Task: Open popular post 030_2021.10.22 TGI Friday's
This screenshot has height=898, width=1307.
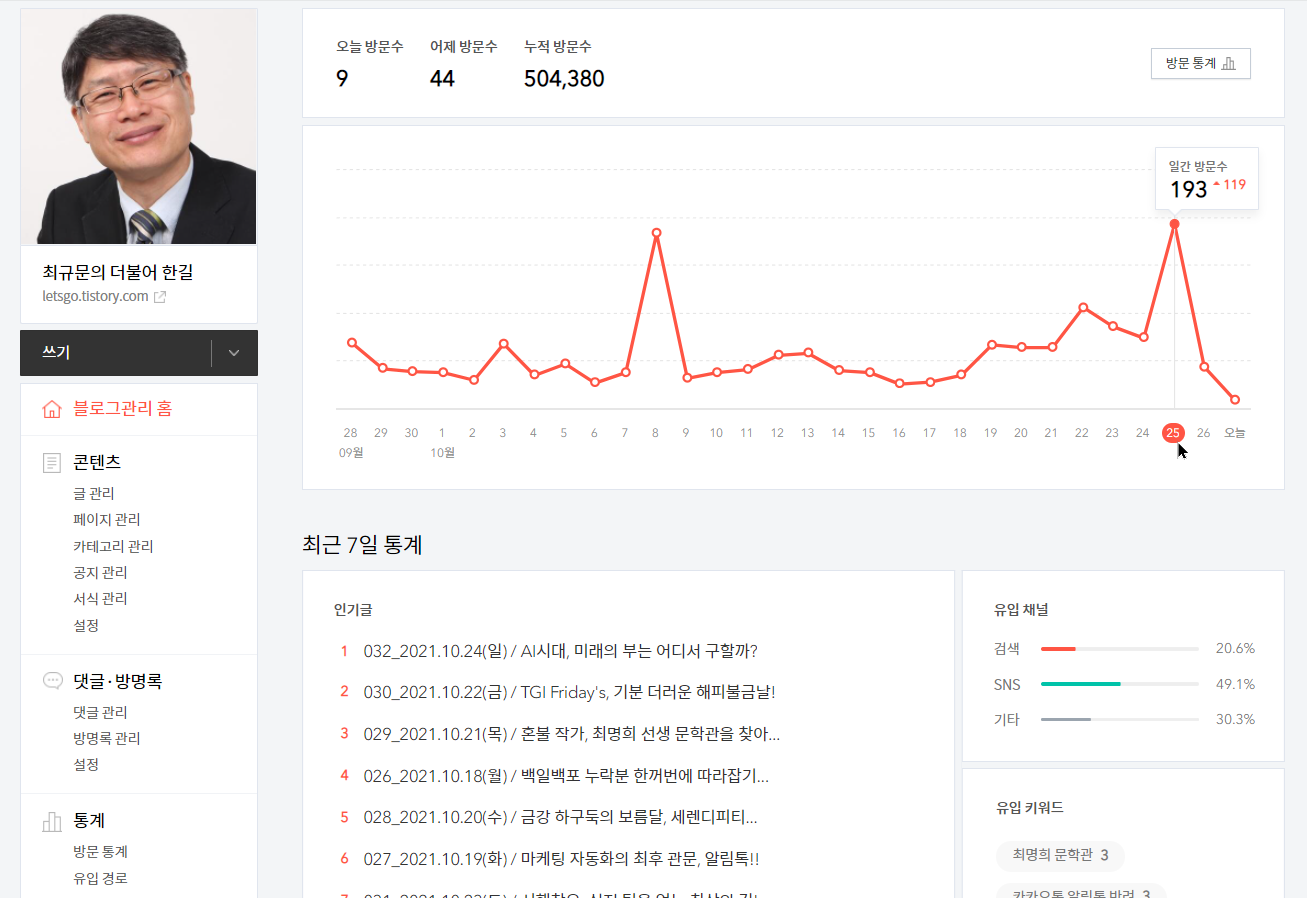Action: (569, 692)
